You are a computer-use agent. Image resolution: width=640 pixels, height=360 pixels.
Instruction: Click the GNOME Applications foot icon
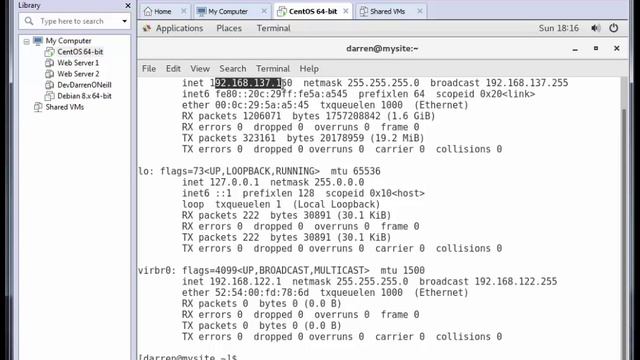click(147, 28)
